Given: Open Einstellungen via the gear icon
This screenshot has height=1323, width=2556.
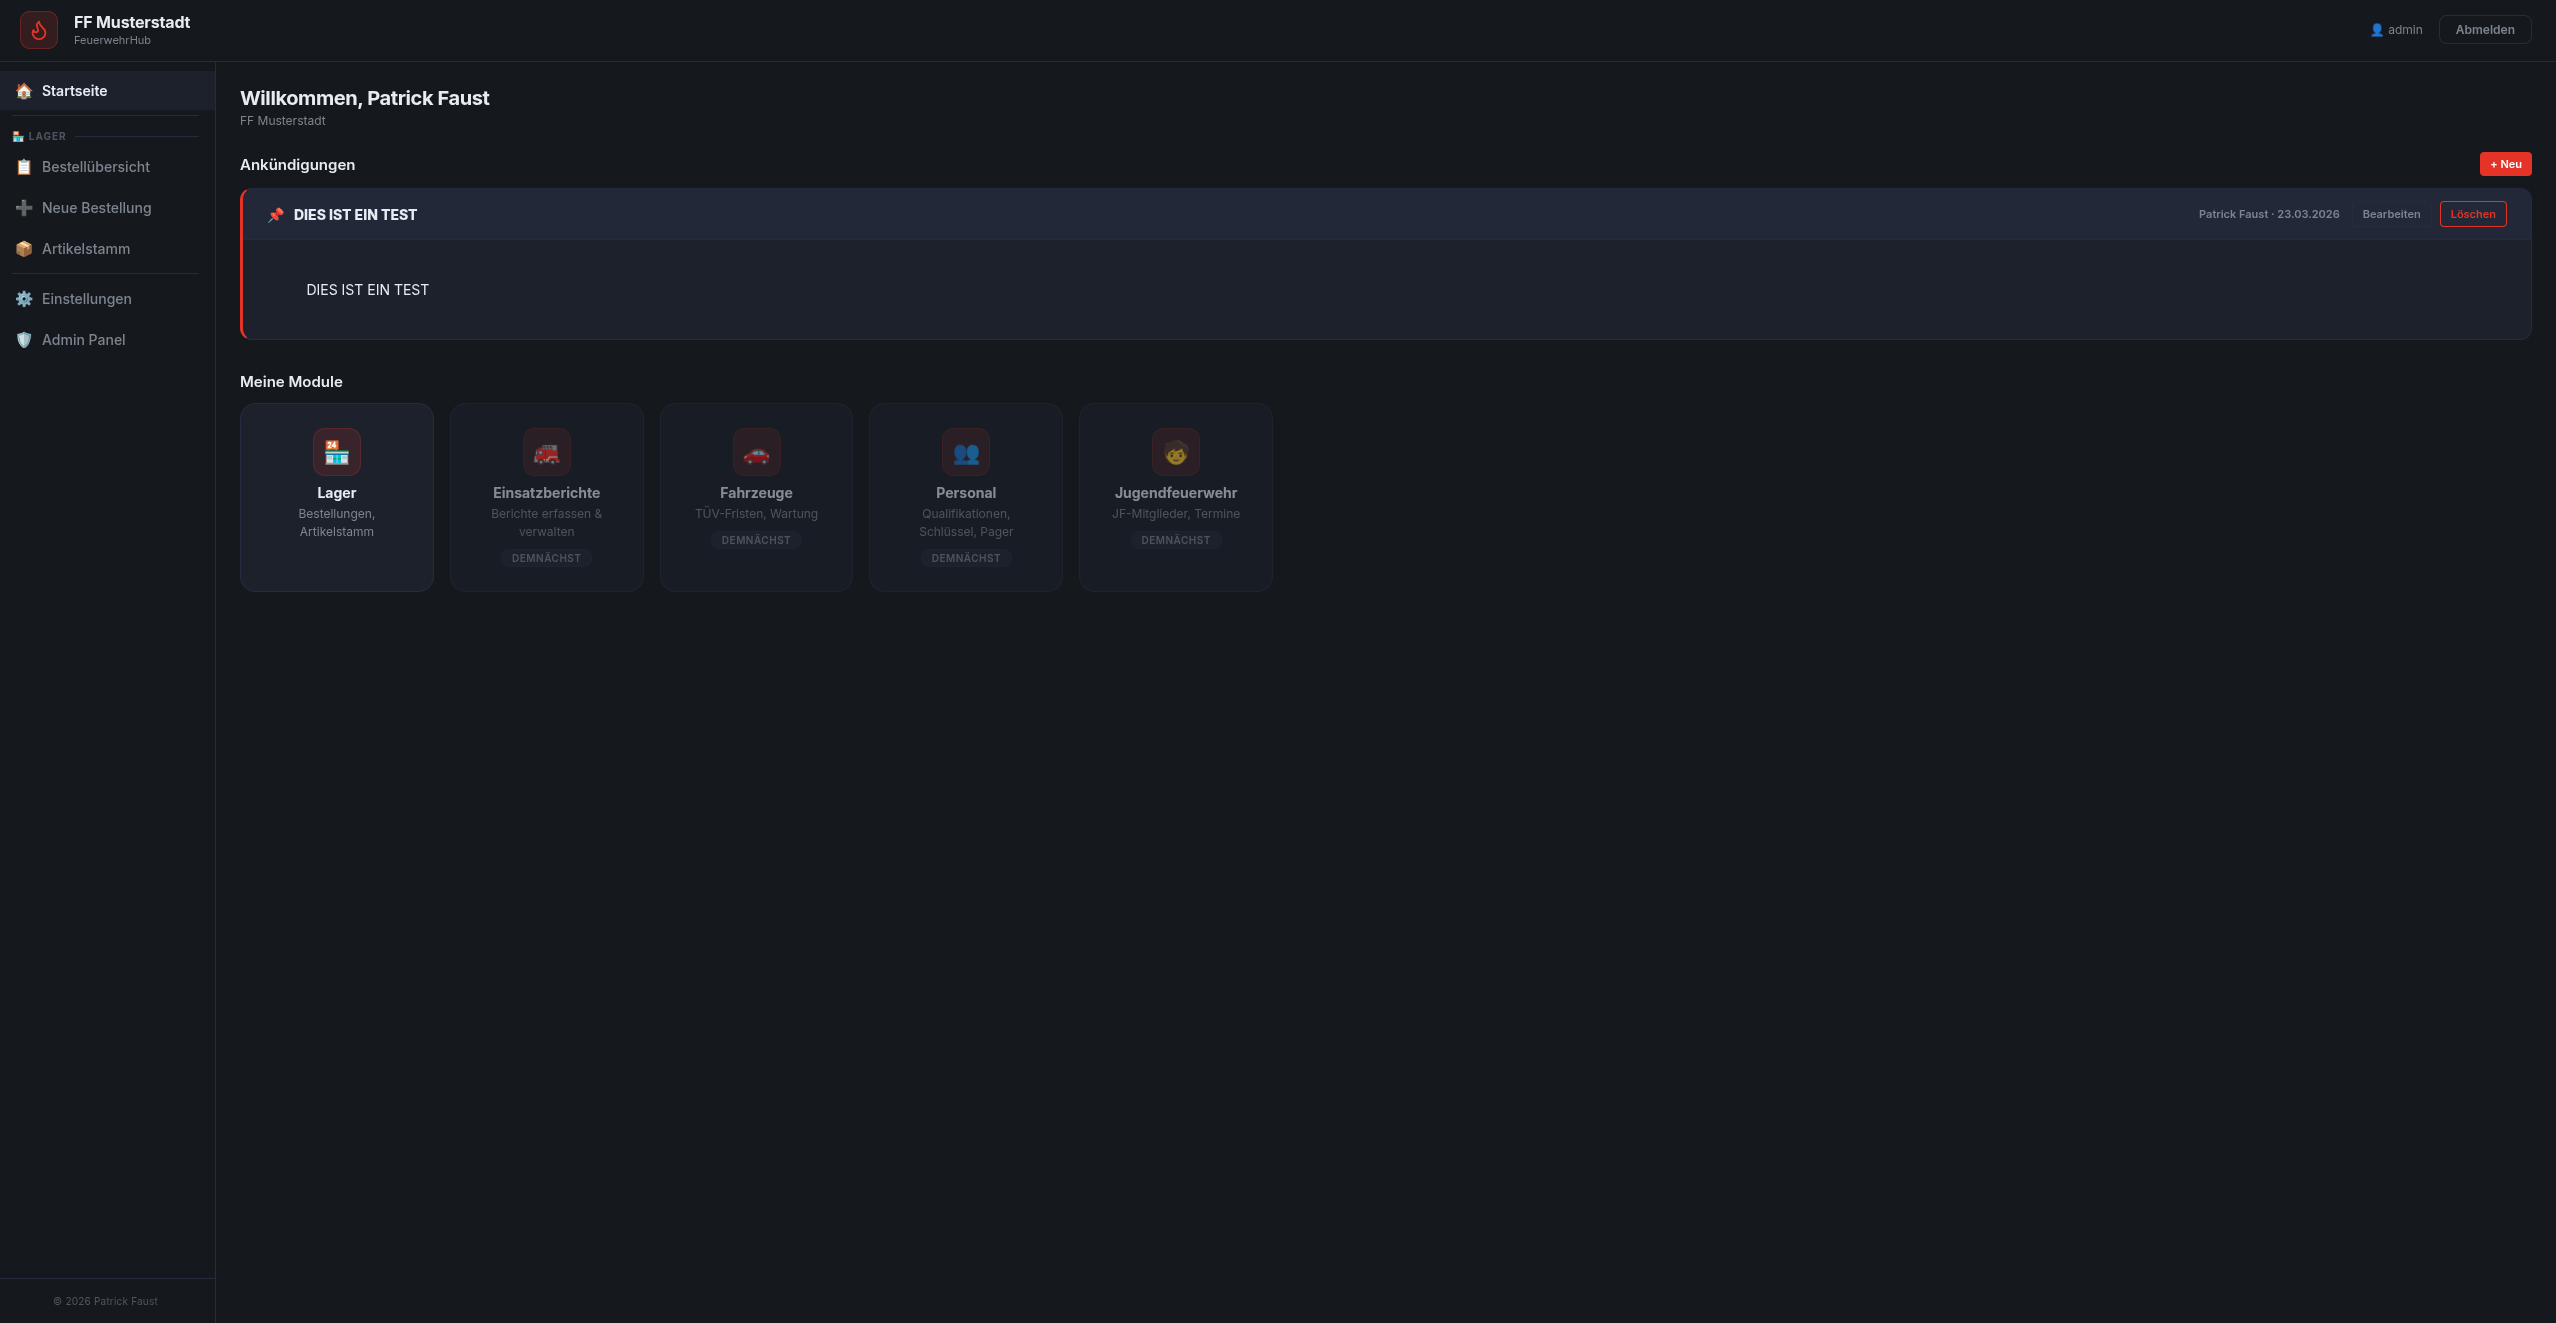Looking at the screenshot, I should [23, 298].
